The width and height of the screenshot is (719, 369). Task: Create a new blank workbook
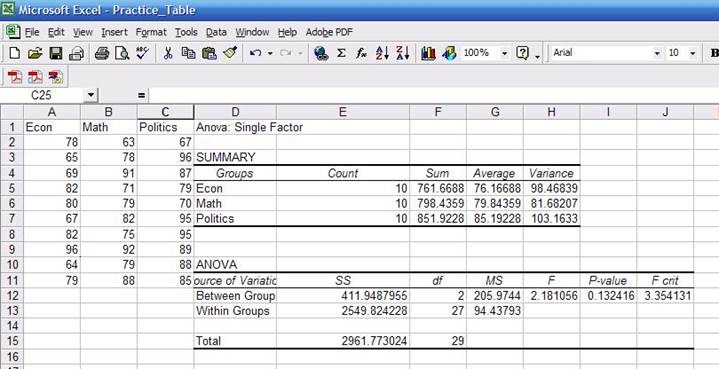(x=14, y=53)
